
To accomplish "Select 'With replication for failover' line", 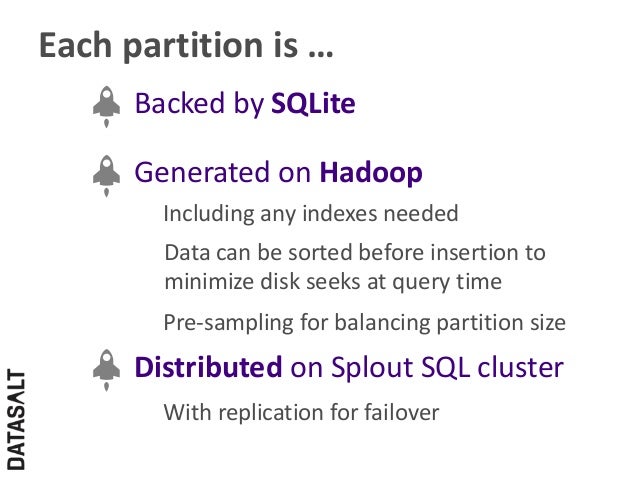I will click(x=302, y=412).
